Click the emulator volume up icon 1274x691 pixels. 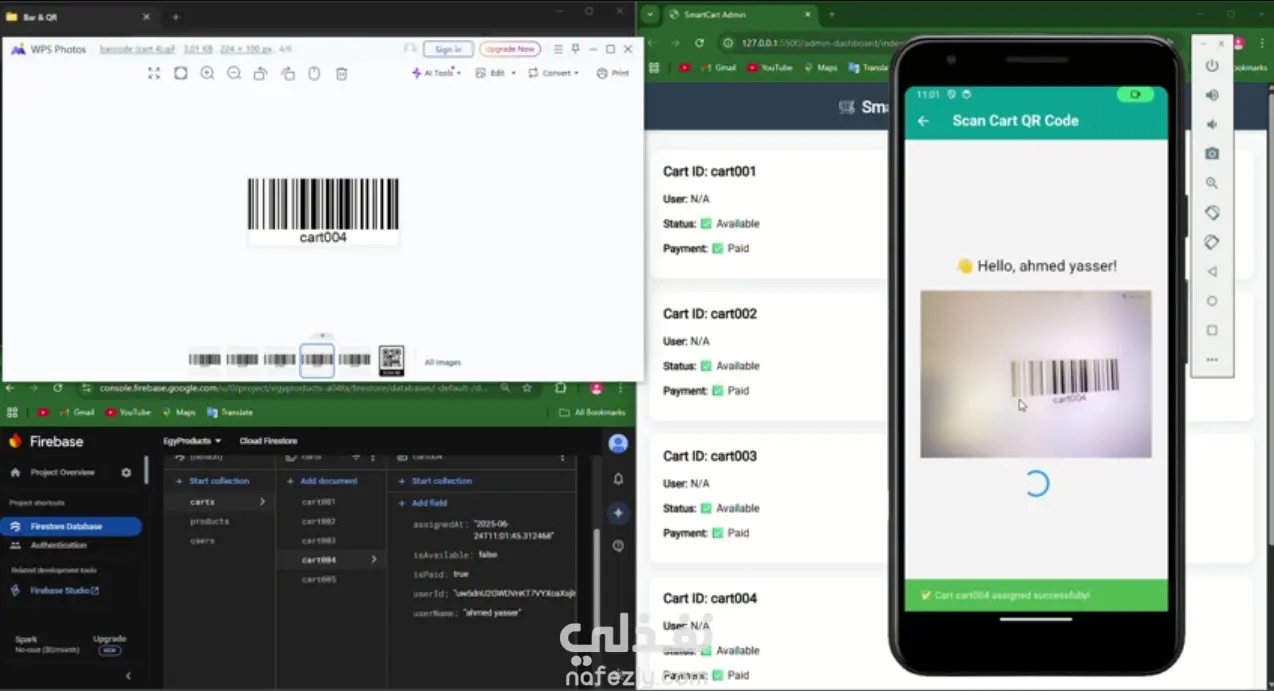pyautogui.click(x=1212, y=95)
